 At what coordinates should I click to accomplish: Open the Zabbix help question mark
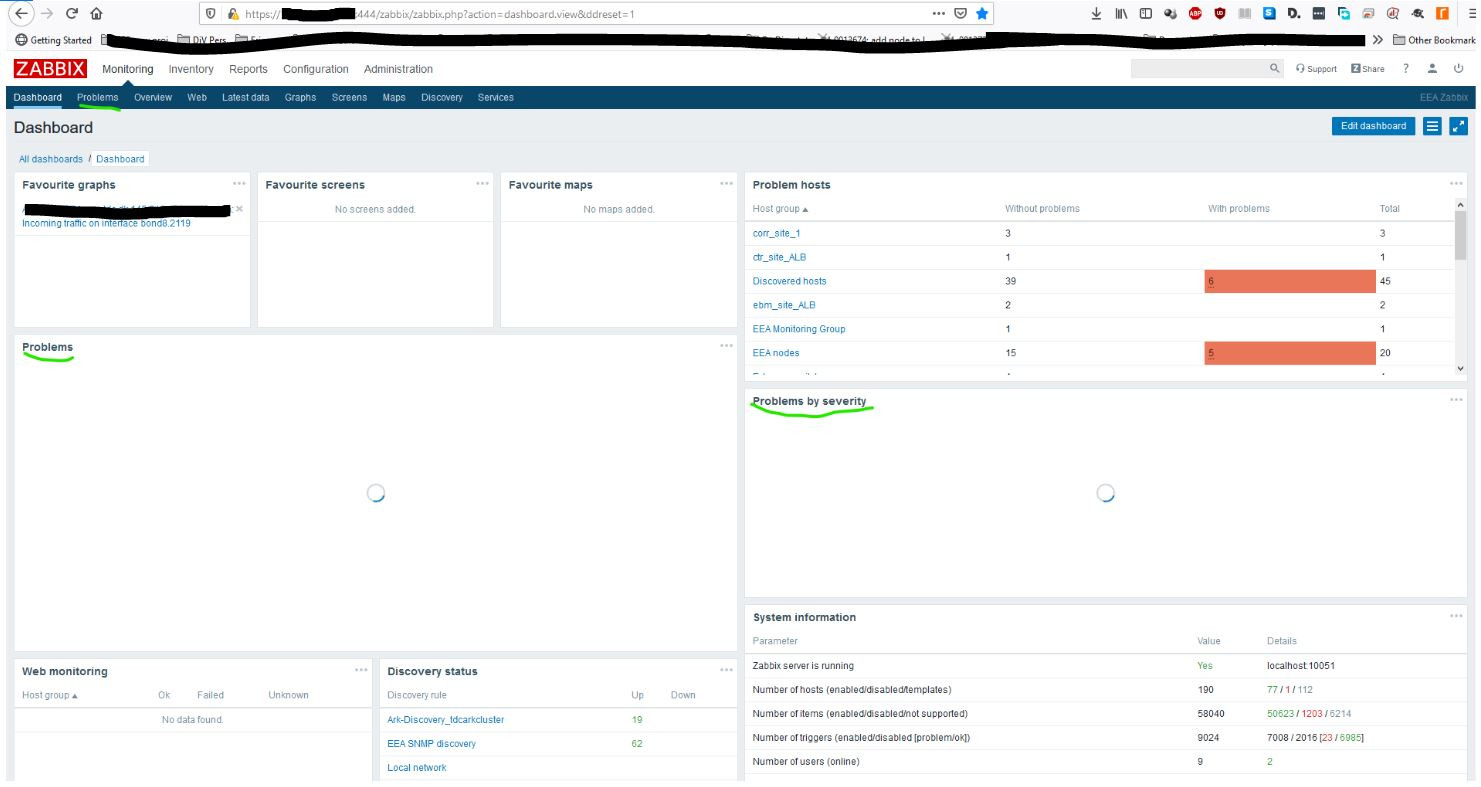pos(1407,69)
